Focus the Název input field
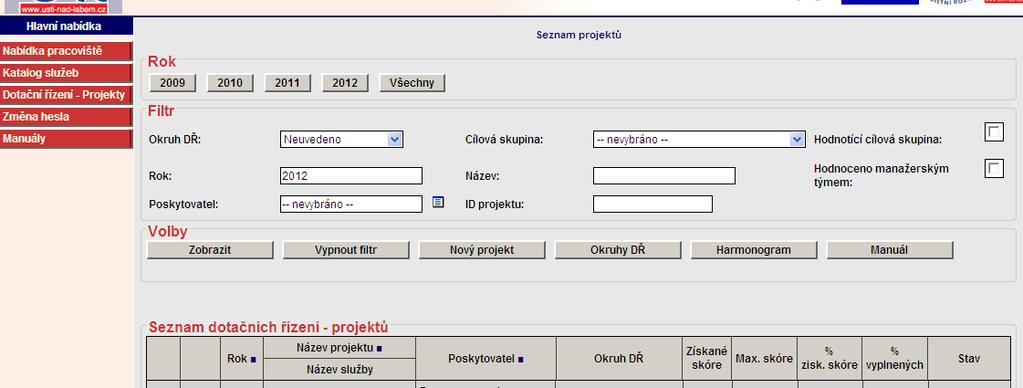 point(664,176)
